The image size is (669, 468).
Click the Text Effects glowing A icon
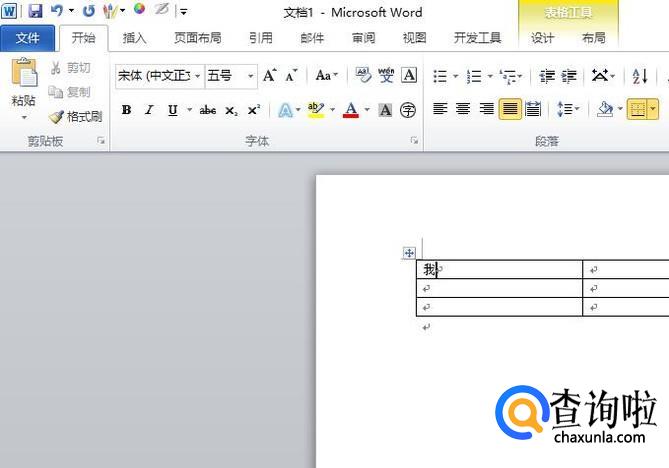[x=285, y=110]
